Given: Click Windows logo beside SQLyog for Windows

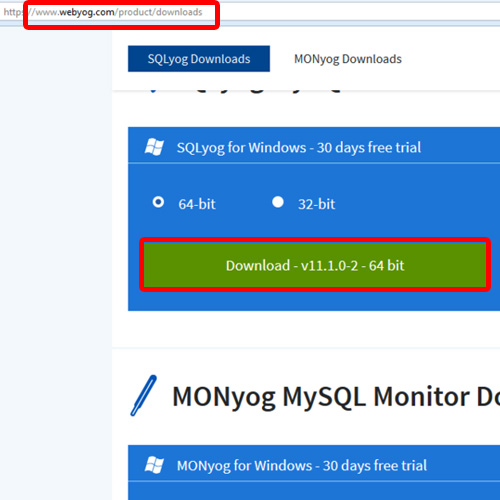Looking at the screenshot, I should (x=154, y=147).
